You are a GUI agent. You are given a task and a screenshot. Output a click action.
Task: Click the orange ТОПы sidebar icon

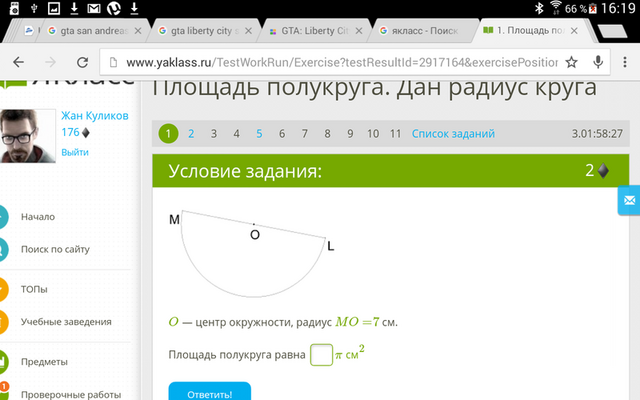(x=3, y=289)
